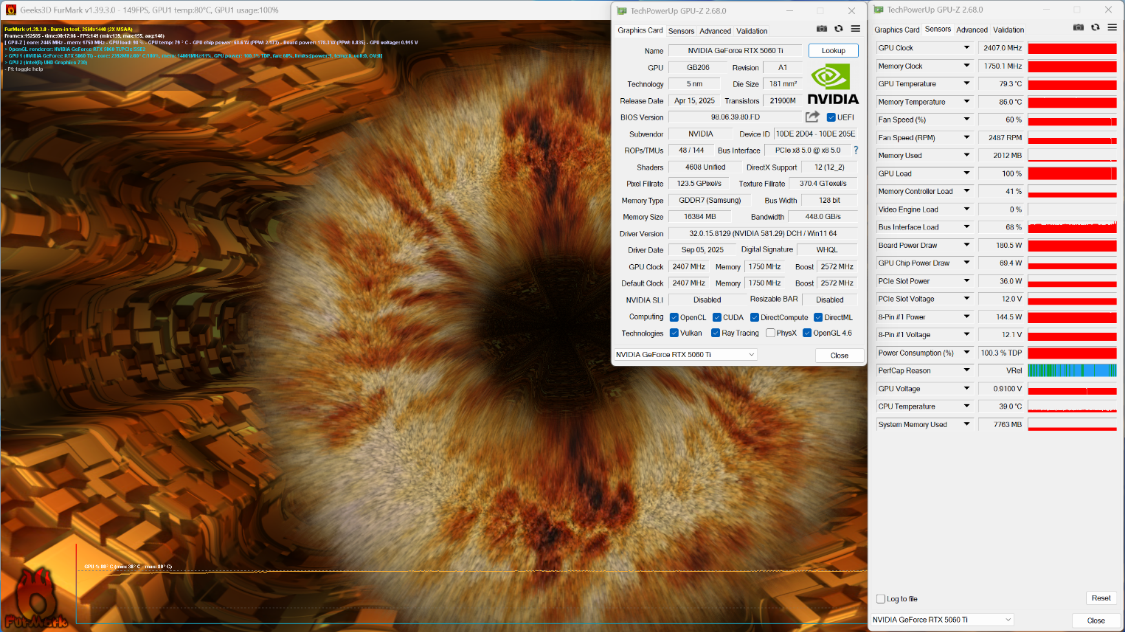Open the GPU Clock sensor dropdown
The width and height of the screenshot is (1125, 632).
[x=966, y=48]
